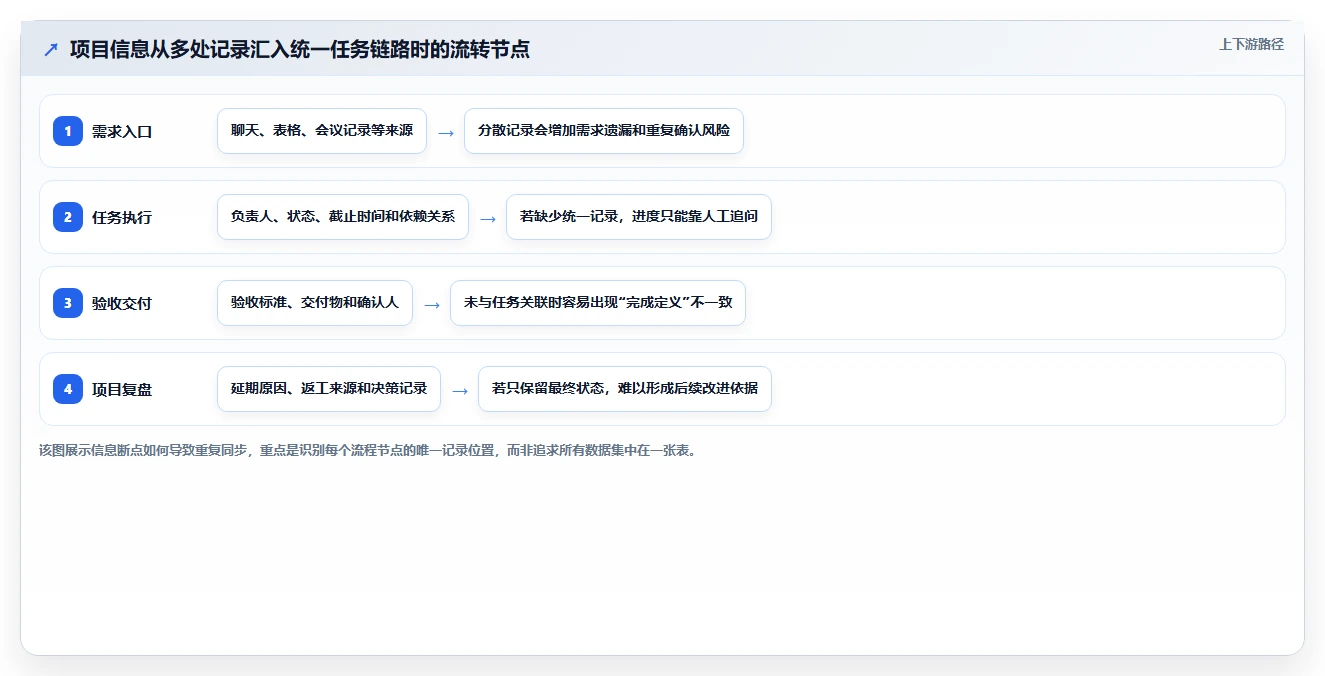1325x676 pixels.
Task: Select the 聊天、表格、会议记录等来源 box
Action: (x=322, y=131)
